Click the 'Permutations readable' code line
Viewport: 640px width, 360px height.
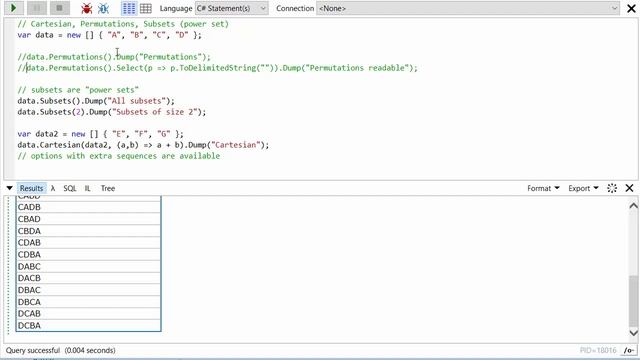point(218,68)
